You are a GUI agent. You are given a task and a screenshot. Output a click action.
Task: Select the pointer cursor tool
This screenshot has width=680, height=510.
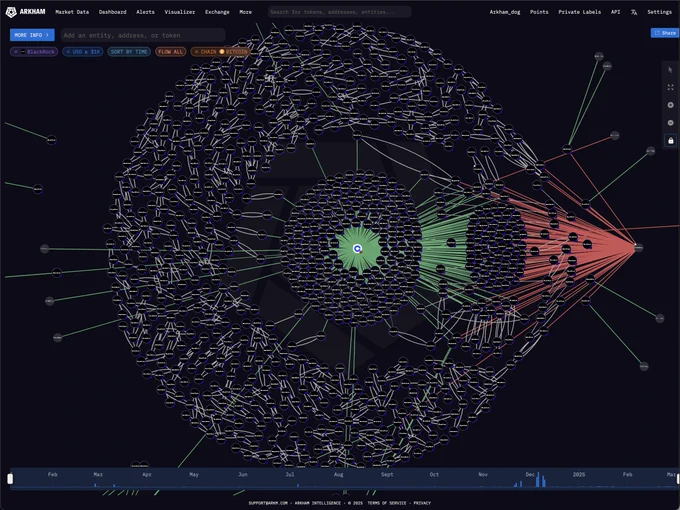670,70
